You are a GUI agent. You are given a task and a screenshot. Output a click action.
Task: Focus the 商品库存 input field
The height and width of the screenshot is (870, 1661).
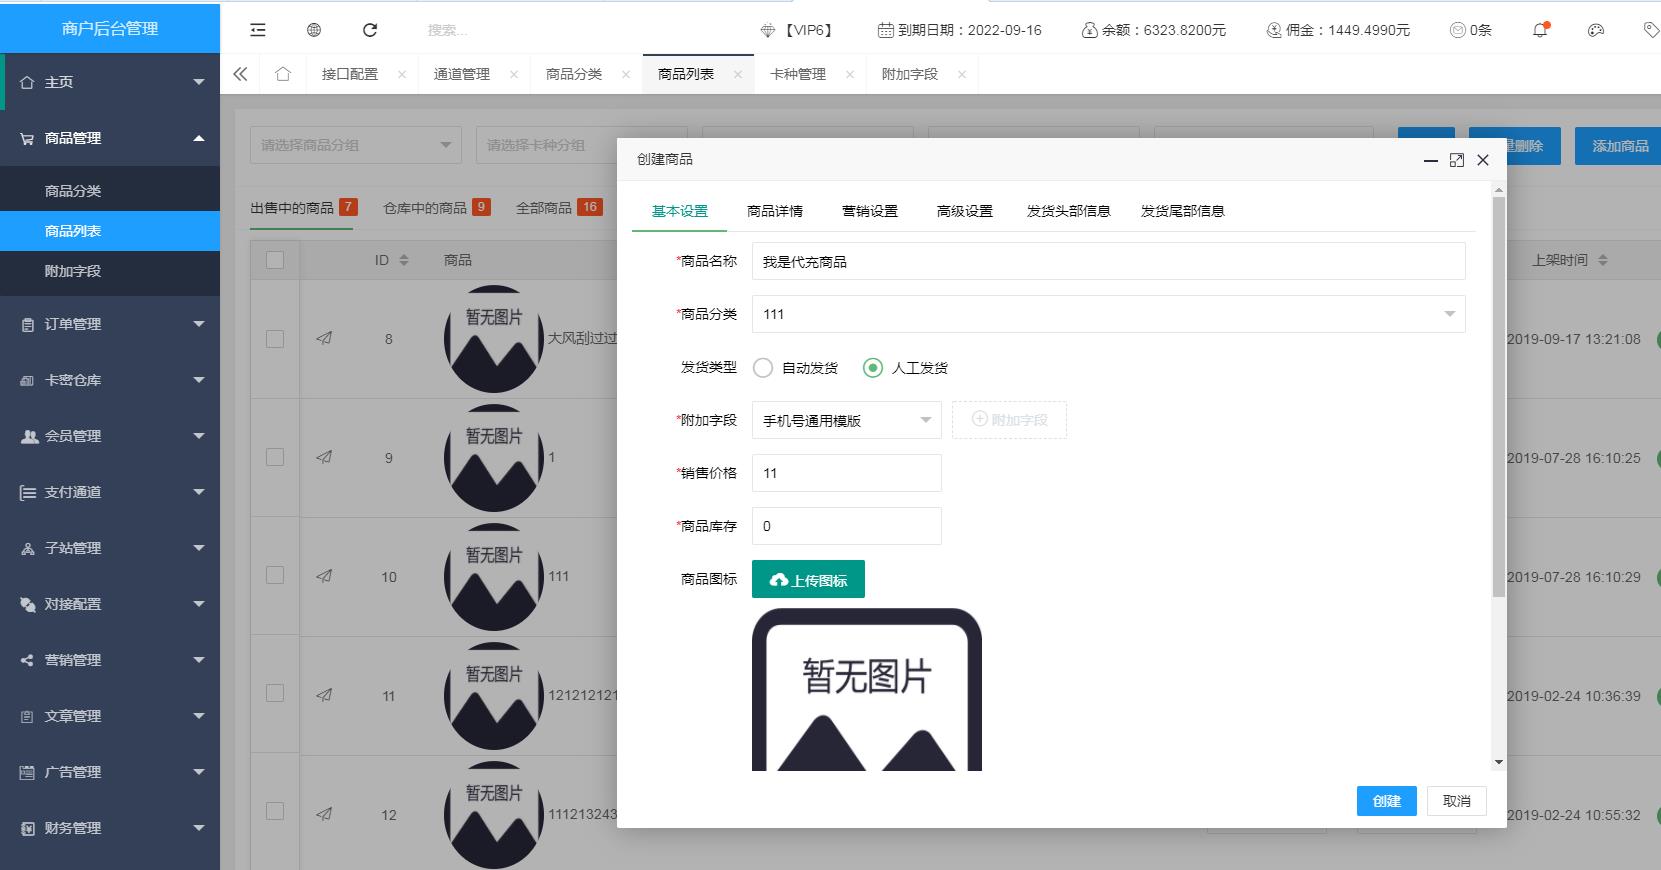847,526
